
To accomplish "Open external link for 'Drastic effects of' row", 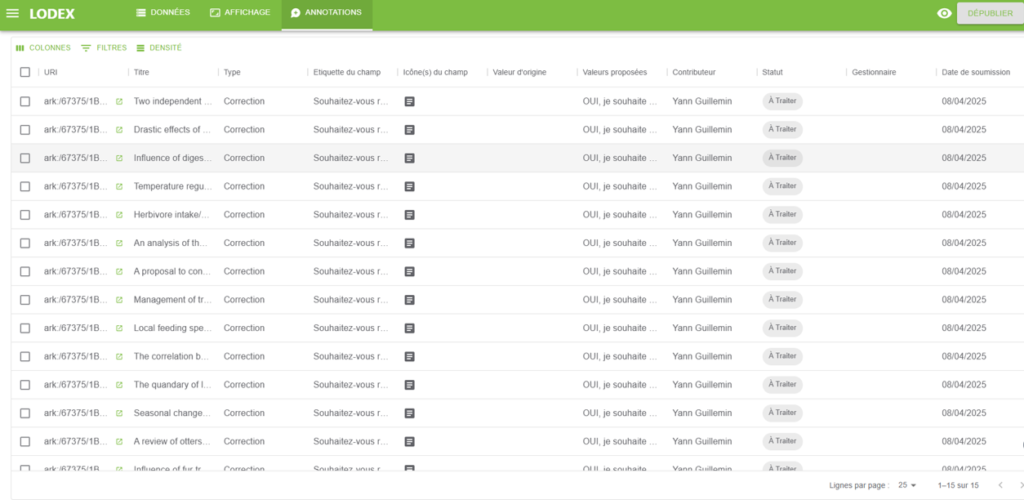I will pos(119,130).
